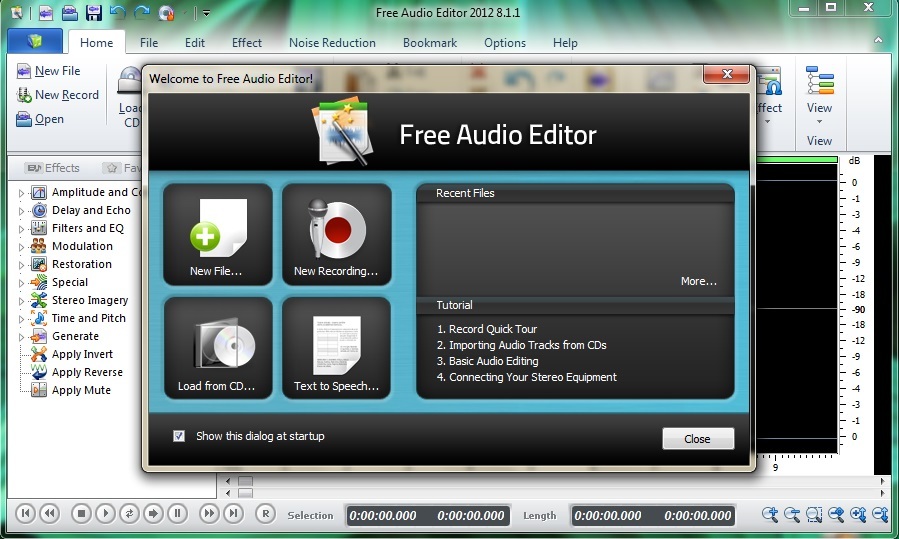Open the File ribbon tab
Image resolution: width=899 pixels, height=539 pixels.
pyautogui.click(x=149, y=42)
